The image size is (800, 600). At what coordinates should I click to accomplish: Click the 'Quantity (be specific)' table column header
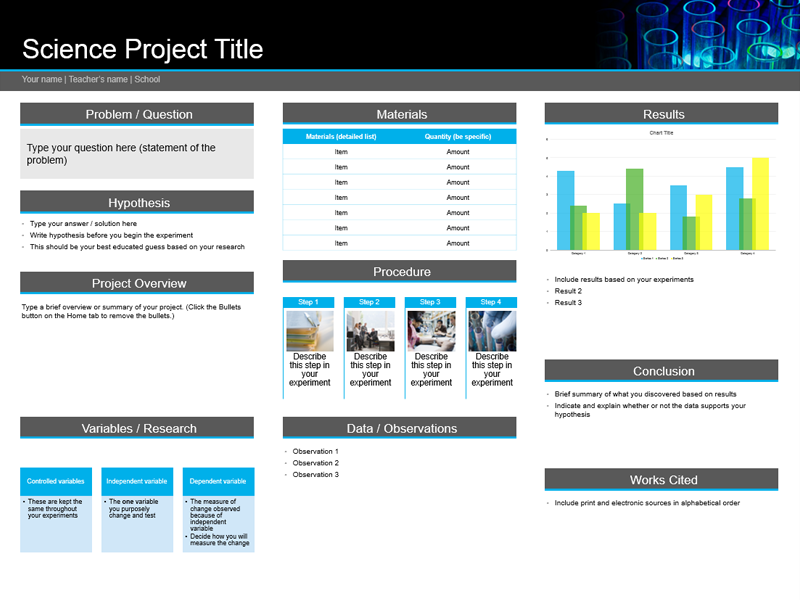[458, 136]
